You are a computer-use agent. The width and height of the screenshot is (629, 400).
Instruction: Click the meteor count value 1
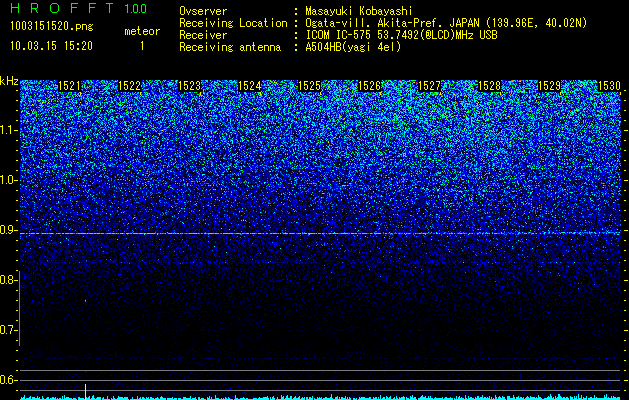coord(142,46)
